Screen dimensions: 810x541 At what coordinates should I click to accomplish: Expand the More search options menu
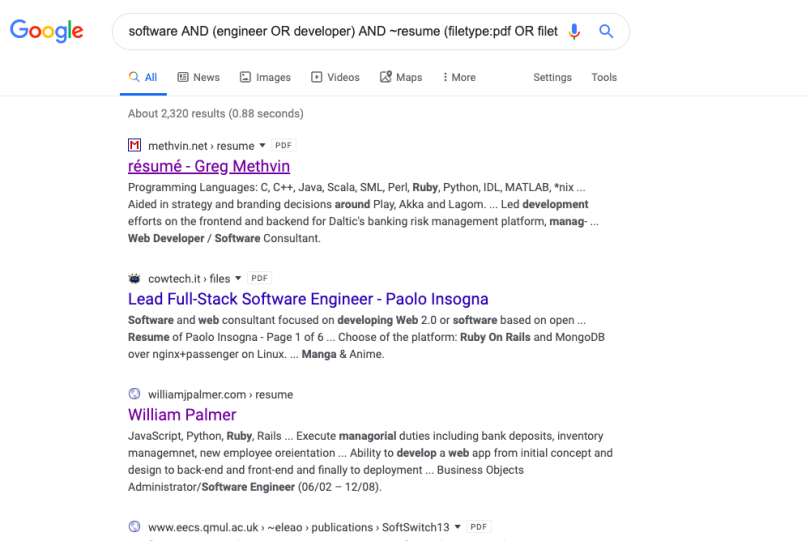click(459, 77)
